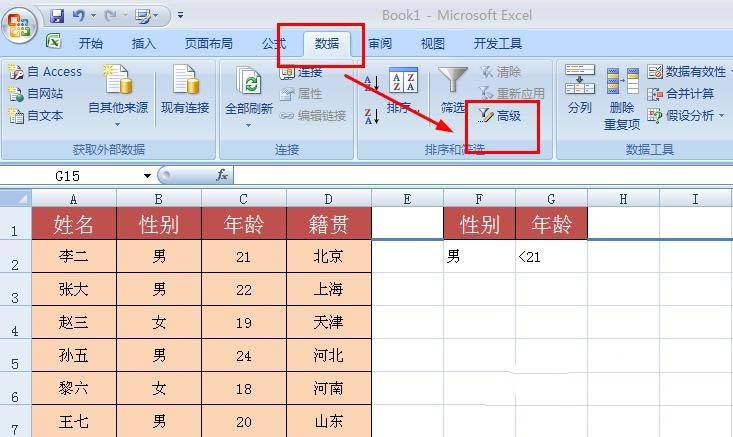Click the Redo icon
The width and height of the screenshot is (733, 437).
click(111, 16)
